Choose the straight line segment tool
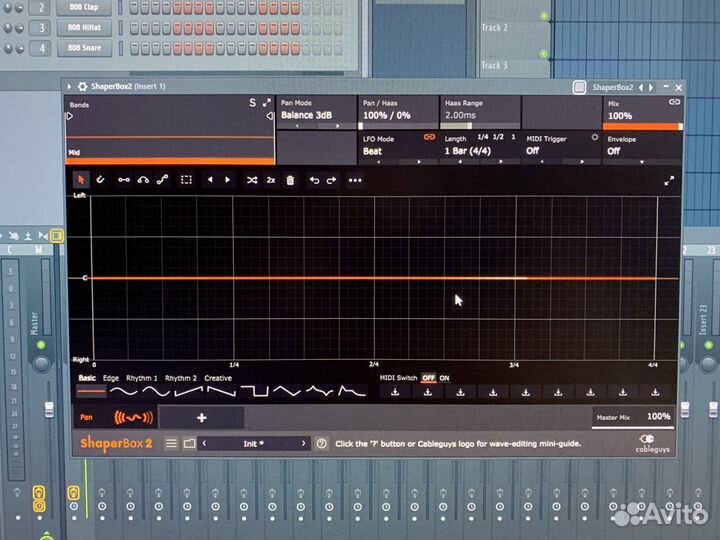The image size is (720, 540). tap(124, 180)
